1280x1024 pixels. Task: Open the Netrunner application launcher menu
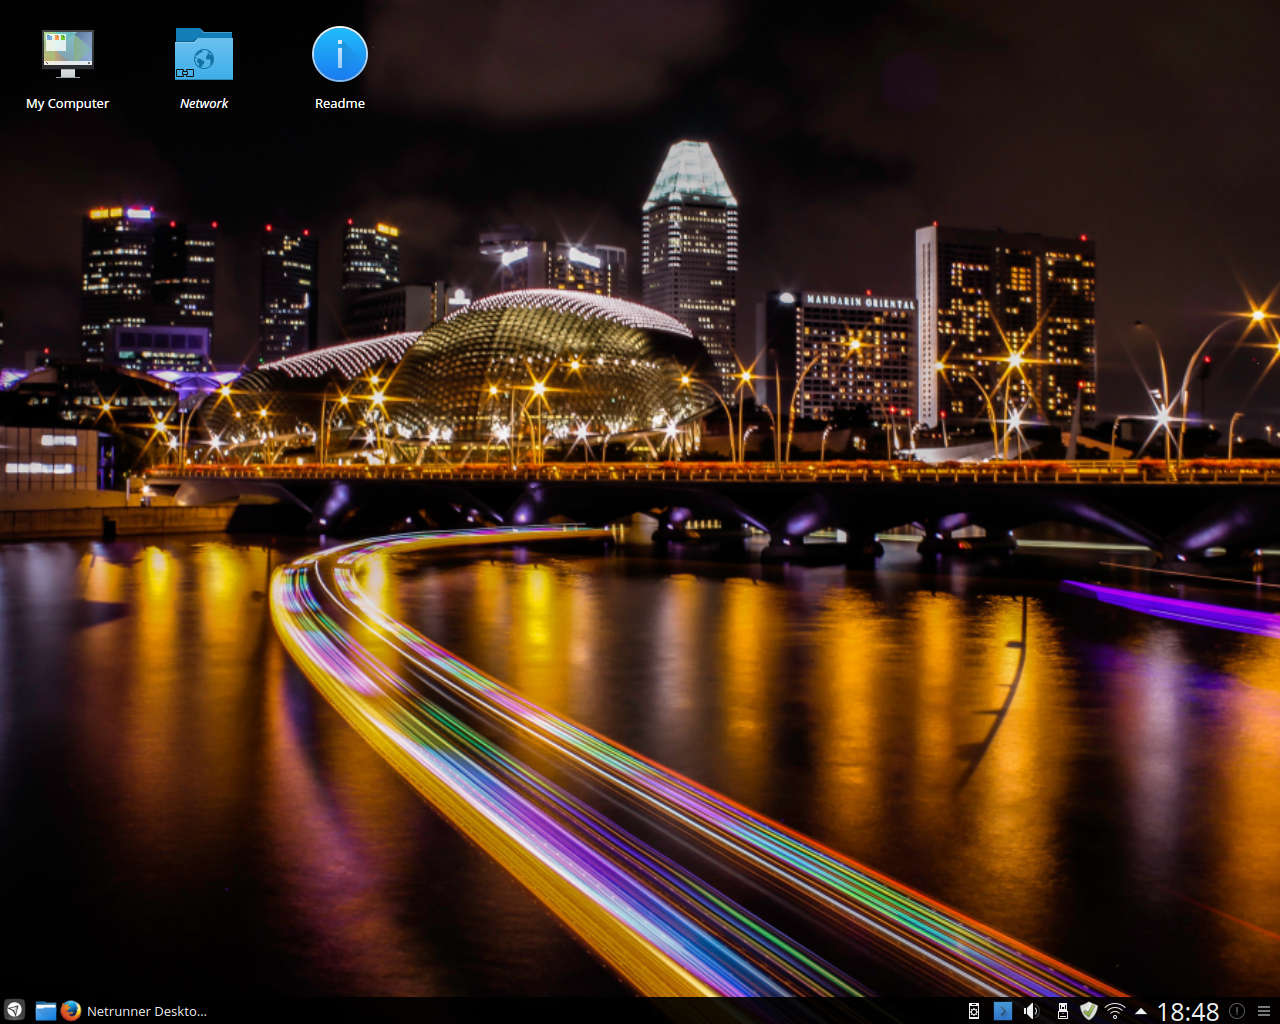(14, 1010)
